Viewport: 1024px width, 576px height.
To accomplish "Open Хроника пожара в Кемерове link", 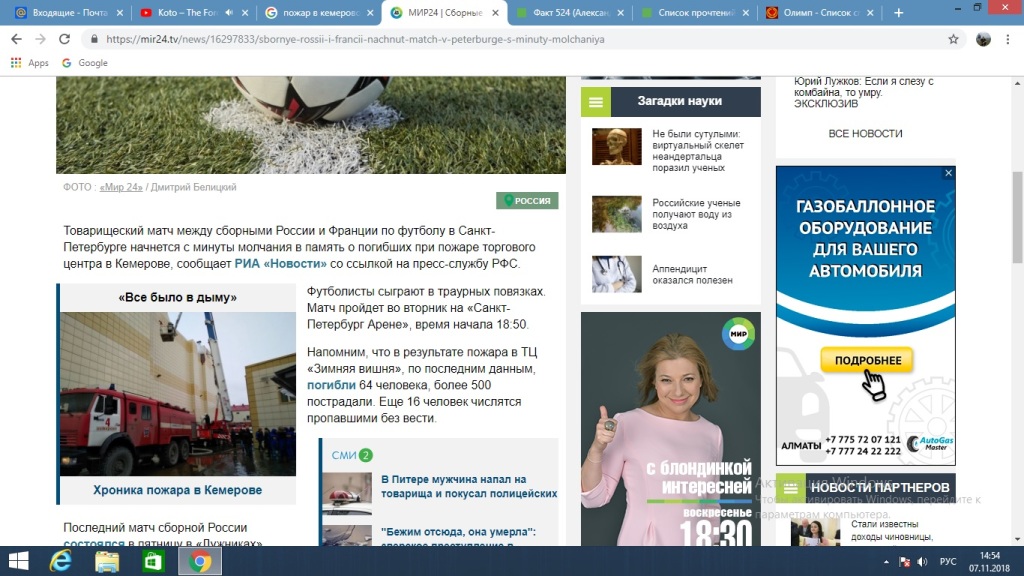I will 178,490.
